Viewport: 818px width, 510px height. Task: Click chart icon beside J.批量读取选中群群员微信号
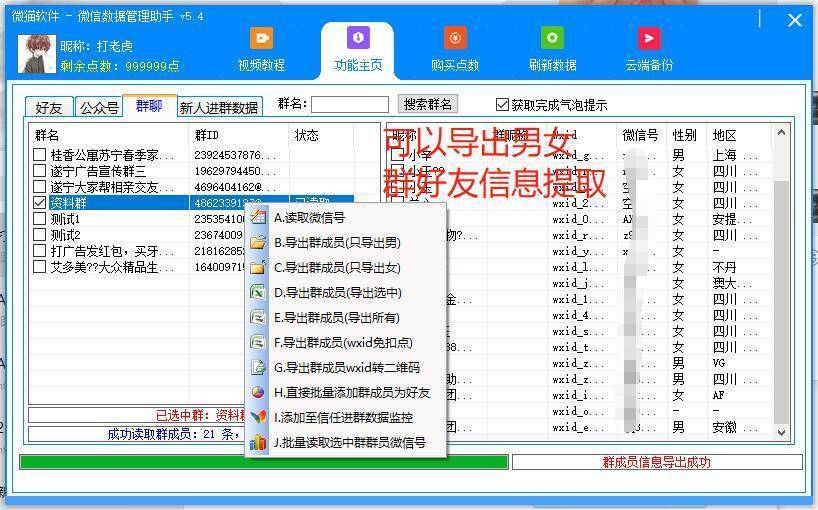pyautogui.click(x=258, y=443)
